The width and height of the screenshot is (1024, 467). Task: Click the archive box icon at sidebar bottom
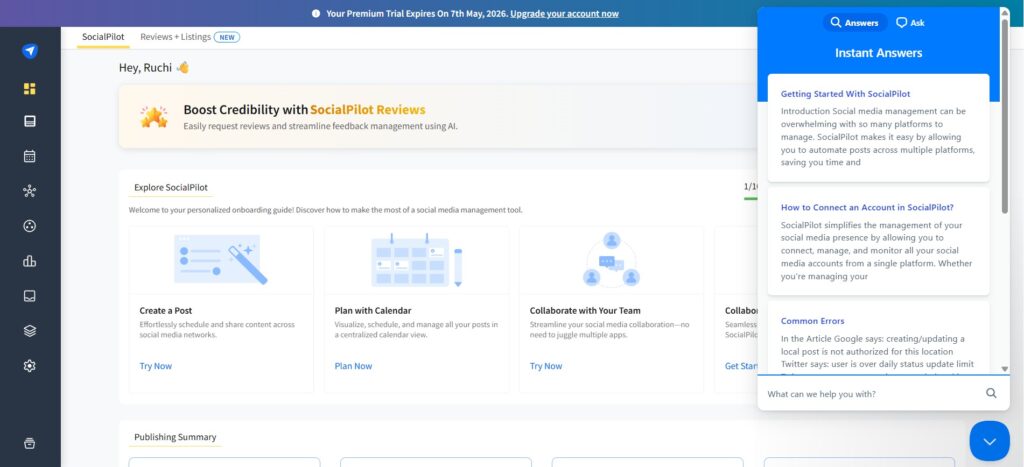pos(29,443)
